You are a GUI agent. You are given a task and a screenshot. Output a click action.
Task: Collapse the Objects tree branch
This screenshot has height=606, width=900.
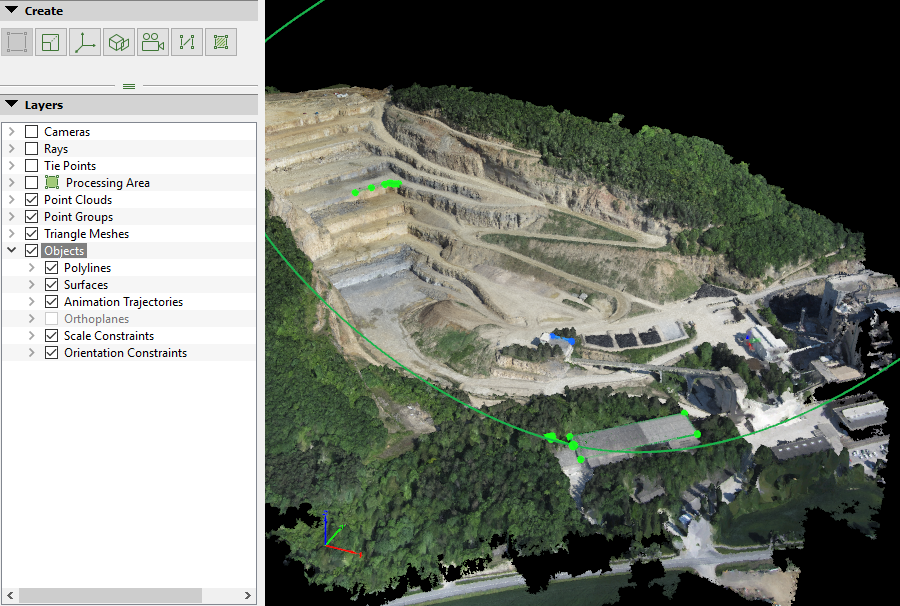click(10, 250)
